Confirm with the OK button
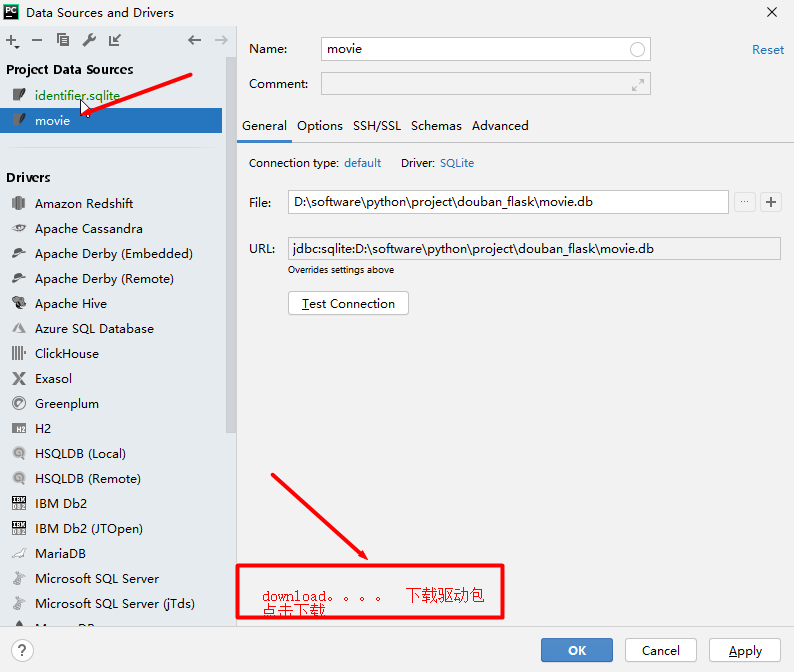 click(x=577, y=650)
